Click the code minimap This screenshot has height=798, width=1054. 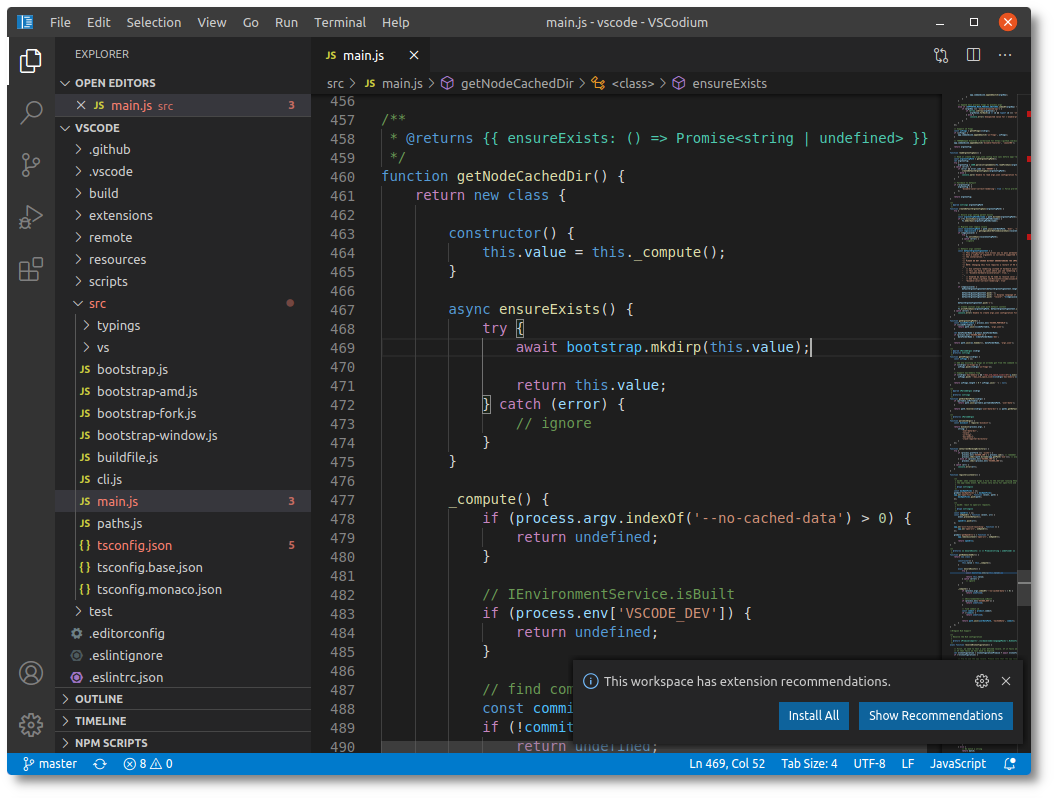click(x=983, y=376)
